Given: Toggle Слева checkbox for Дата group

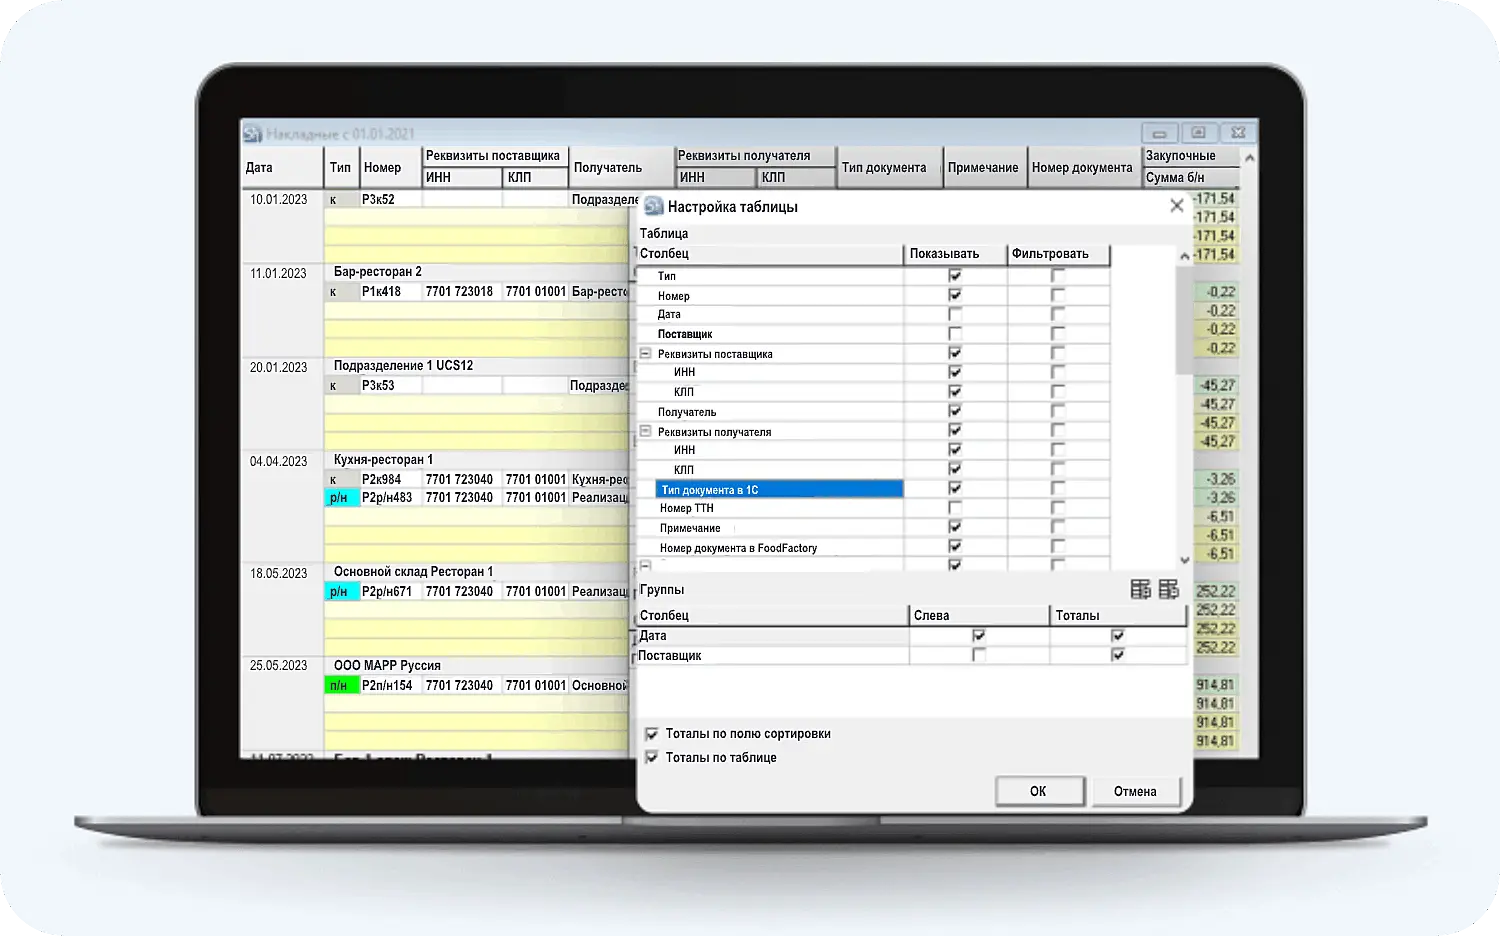Looking at the screenshot, I should tap(979, 635).
